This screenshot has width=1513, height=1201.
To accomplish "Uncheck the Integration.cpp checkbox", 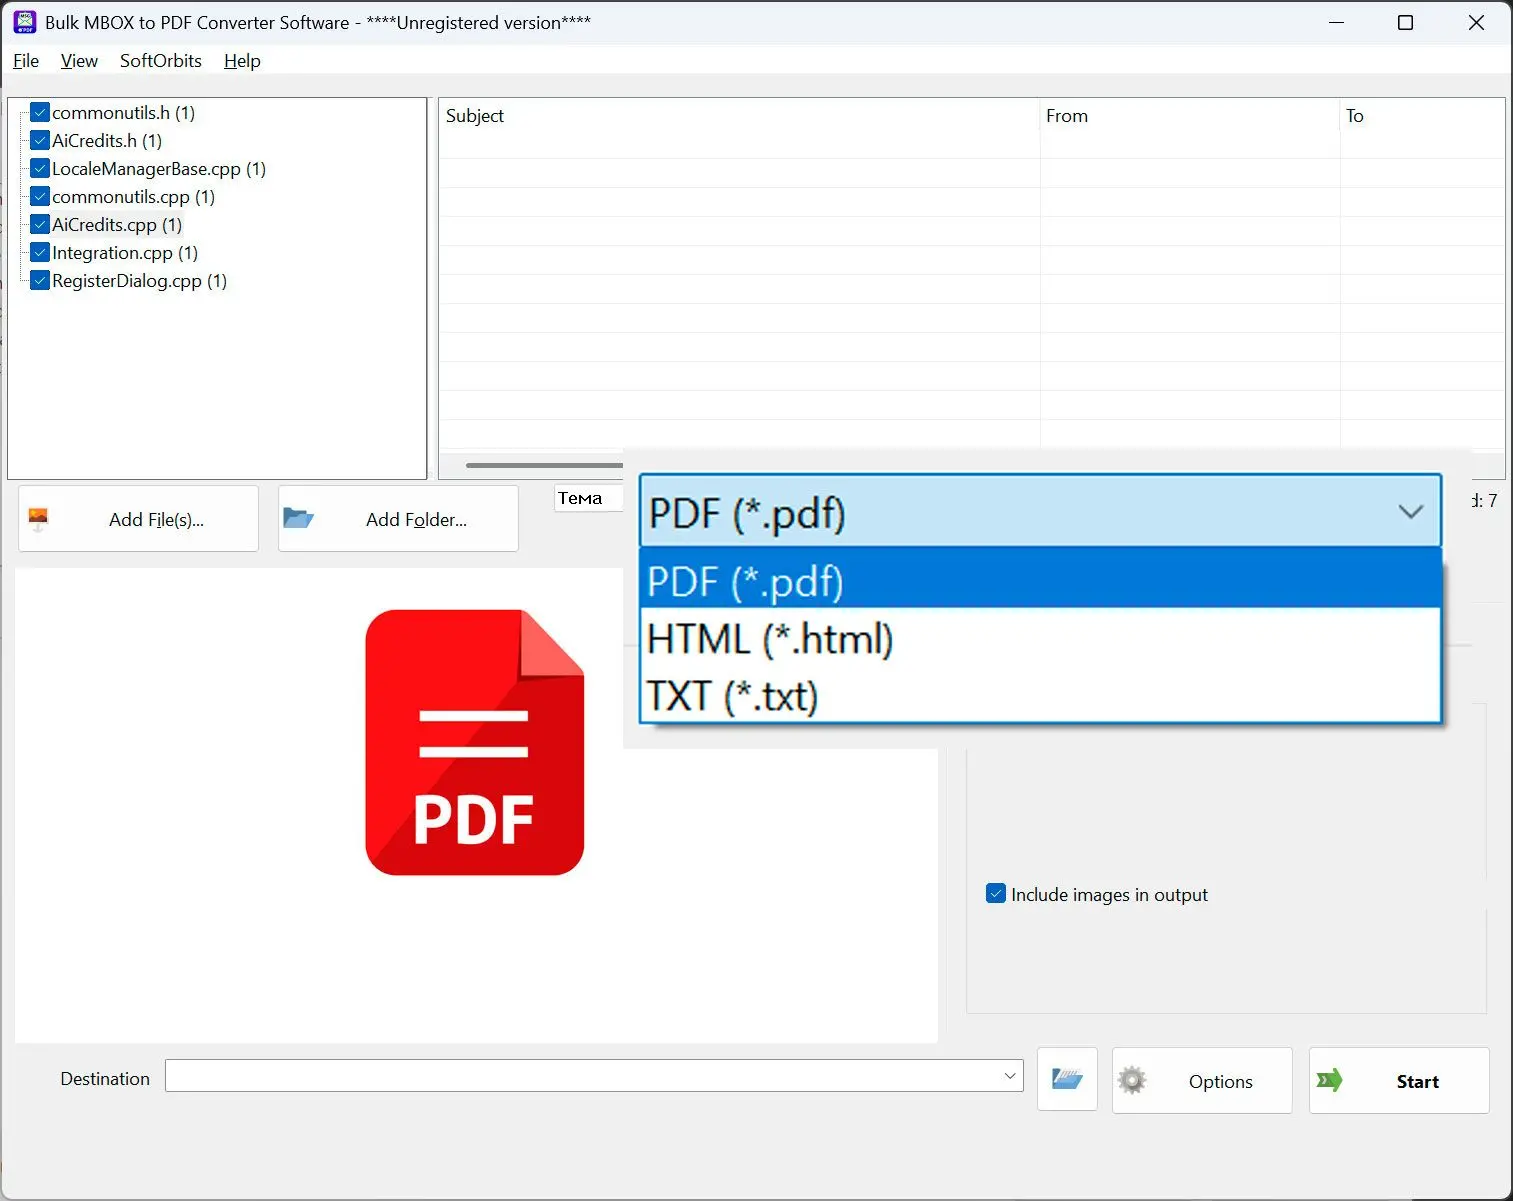I will click(40, 252).
